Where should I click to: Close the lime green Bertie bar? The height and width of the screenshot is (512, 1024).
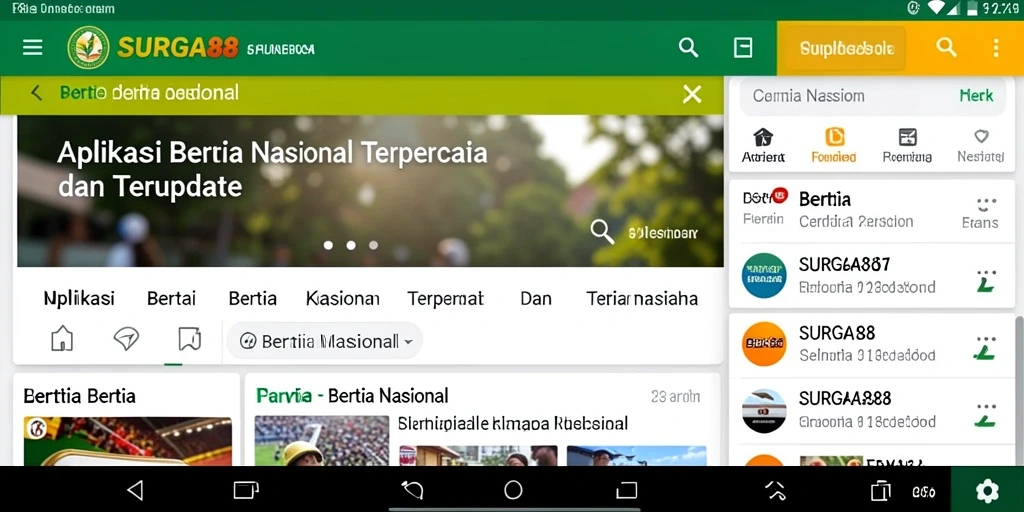tap(692, 94)
